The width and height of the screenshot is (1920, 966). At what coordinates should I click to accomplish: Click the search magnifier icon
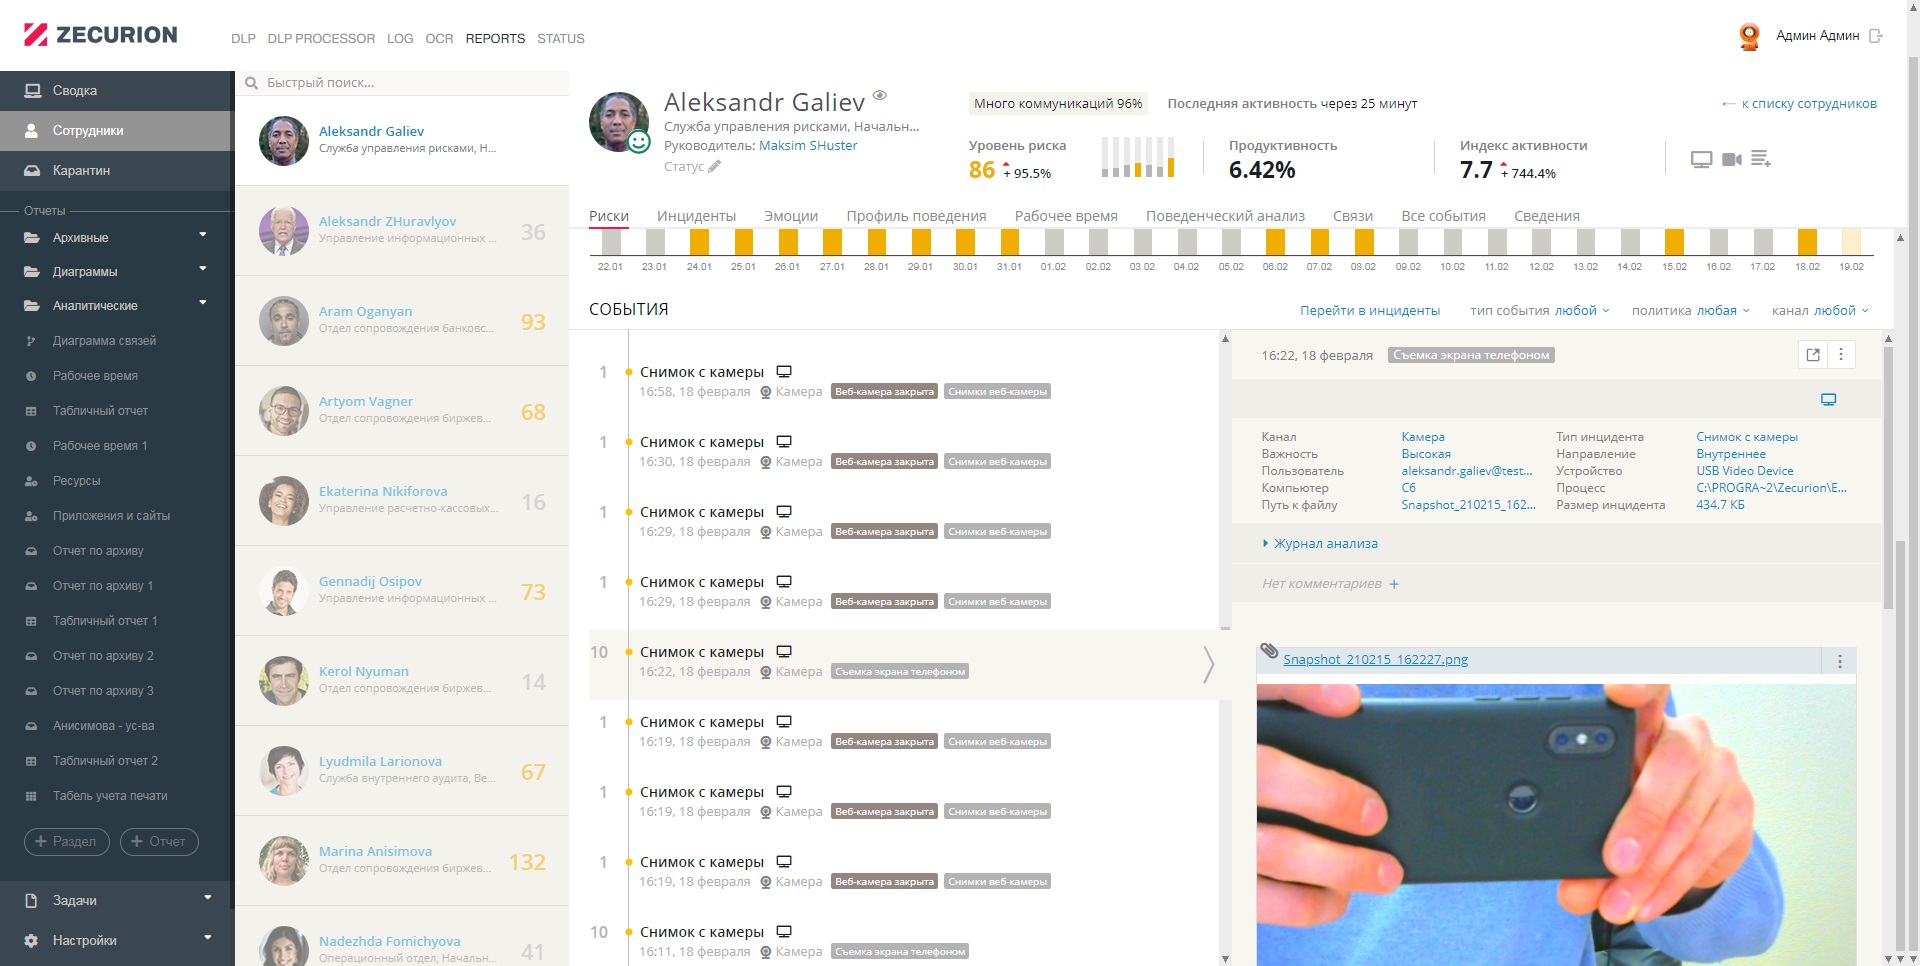tap(251, 83)
